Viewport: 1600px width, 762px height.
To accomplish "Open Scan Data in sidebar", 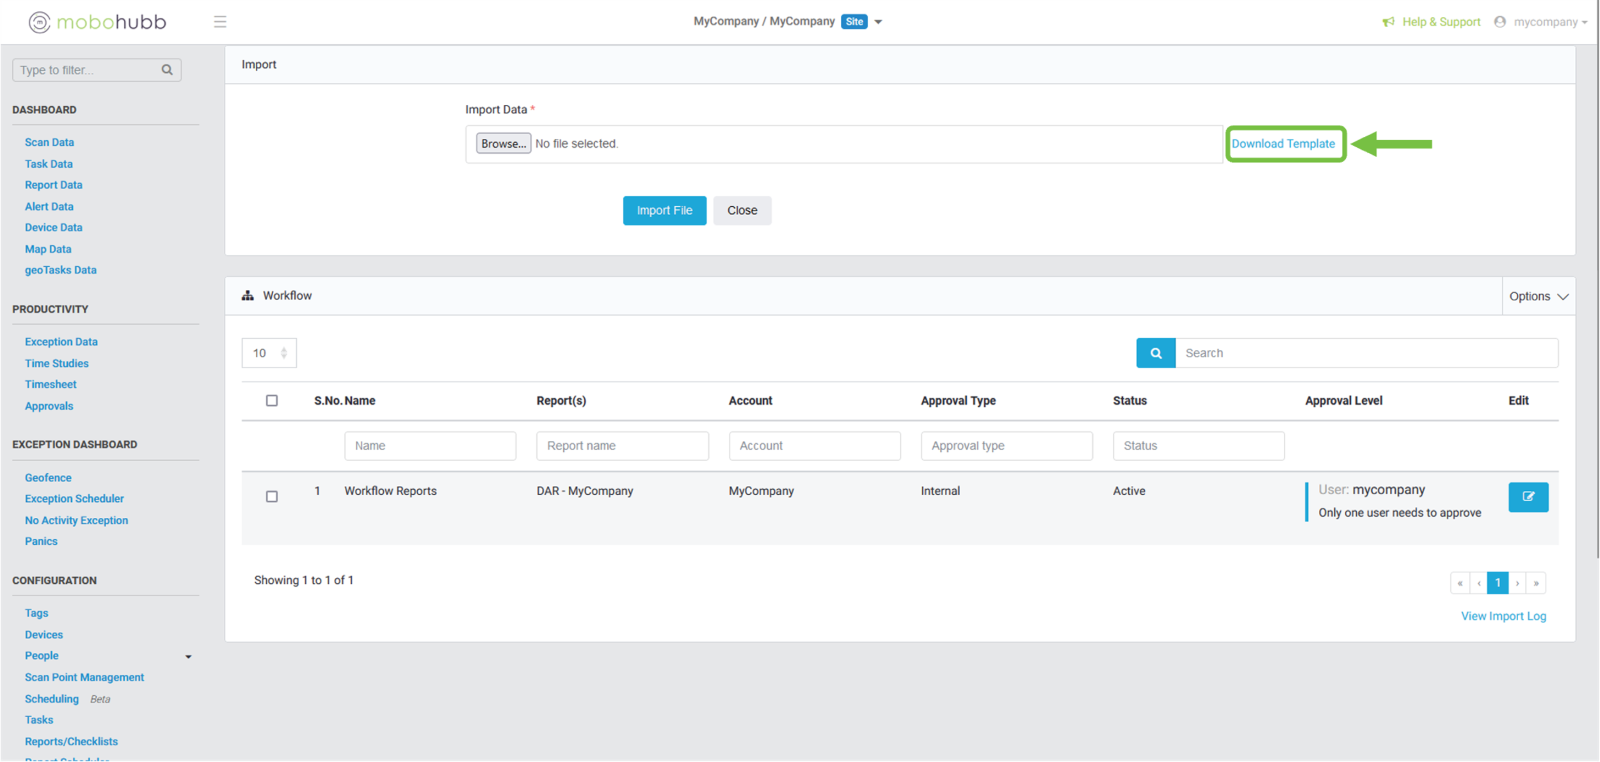I will [49, 143].
